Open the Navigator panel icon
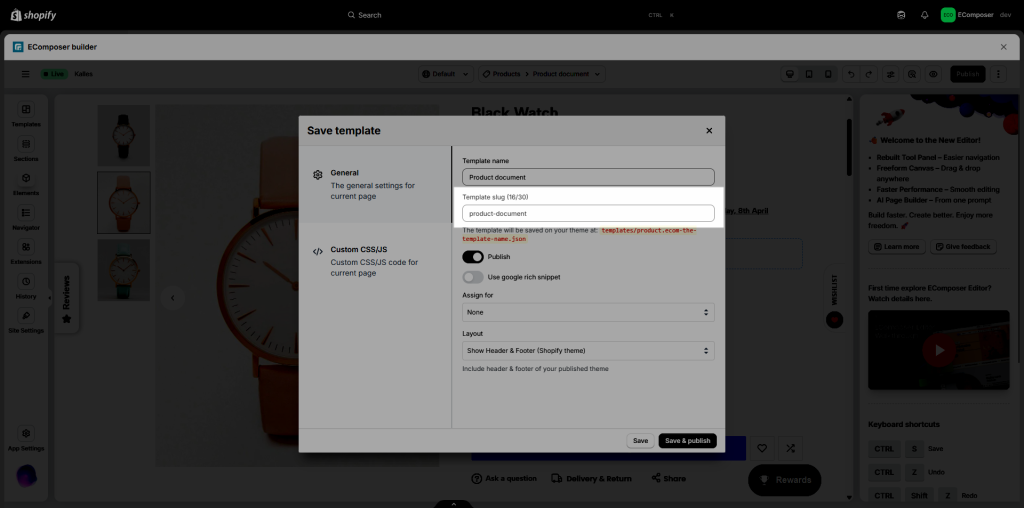The width and height of the screenshot is (1024, 508). (x=26, y=213)
